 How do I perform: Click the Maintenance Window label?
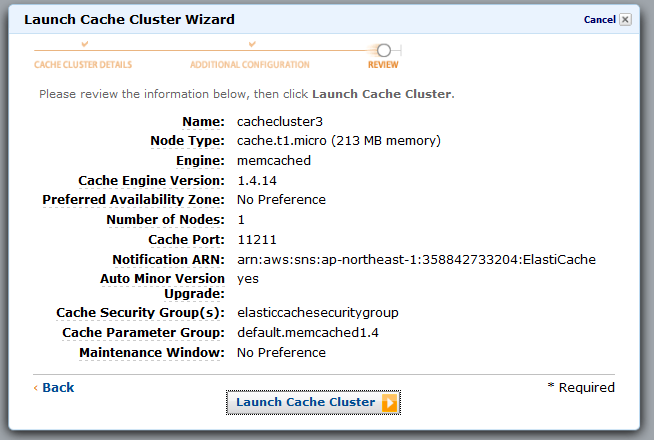click(152, 353)
